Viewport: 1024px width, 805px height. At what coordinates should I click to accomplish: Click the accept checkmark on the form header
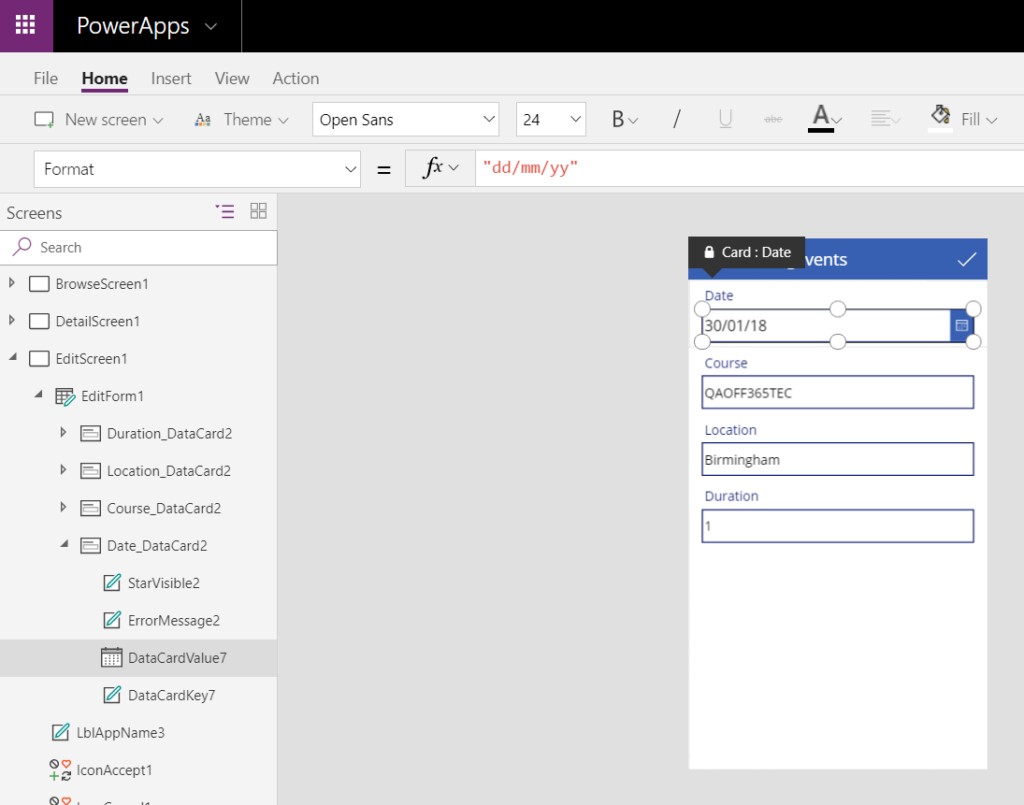click(x=966, y=259)
